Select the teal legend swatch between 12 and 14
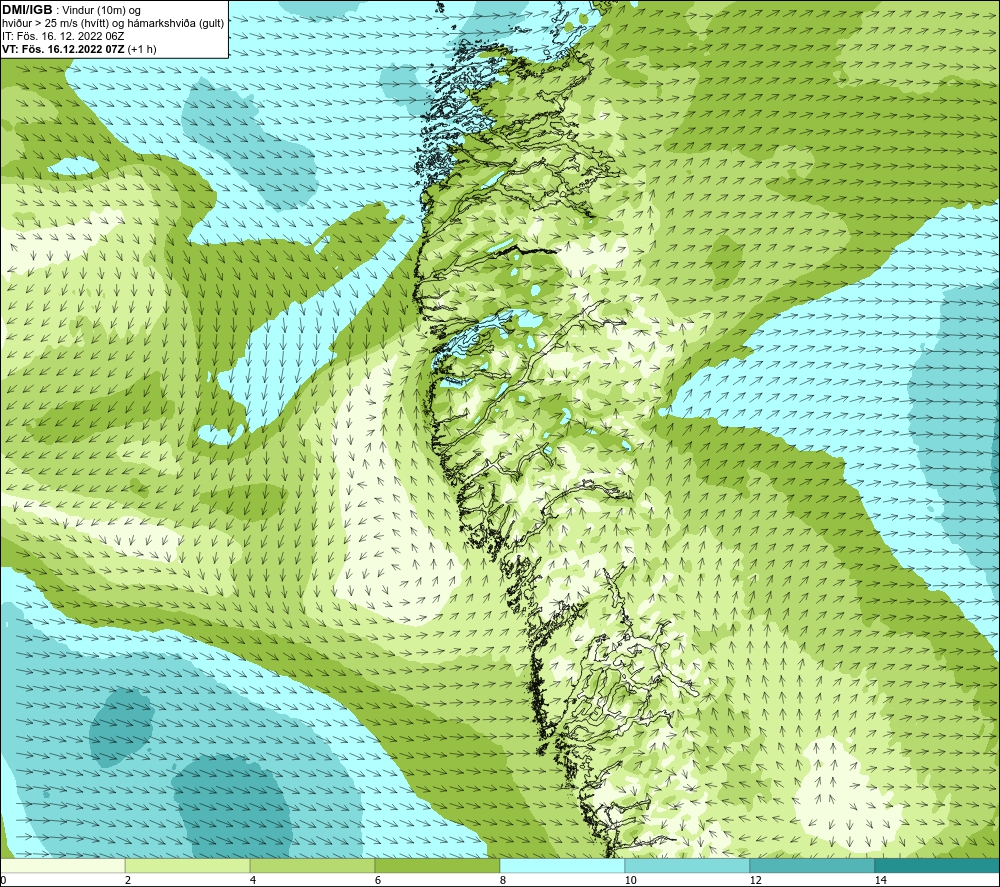The image size is (1000, 887). (x=812, y=865)
